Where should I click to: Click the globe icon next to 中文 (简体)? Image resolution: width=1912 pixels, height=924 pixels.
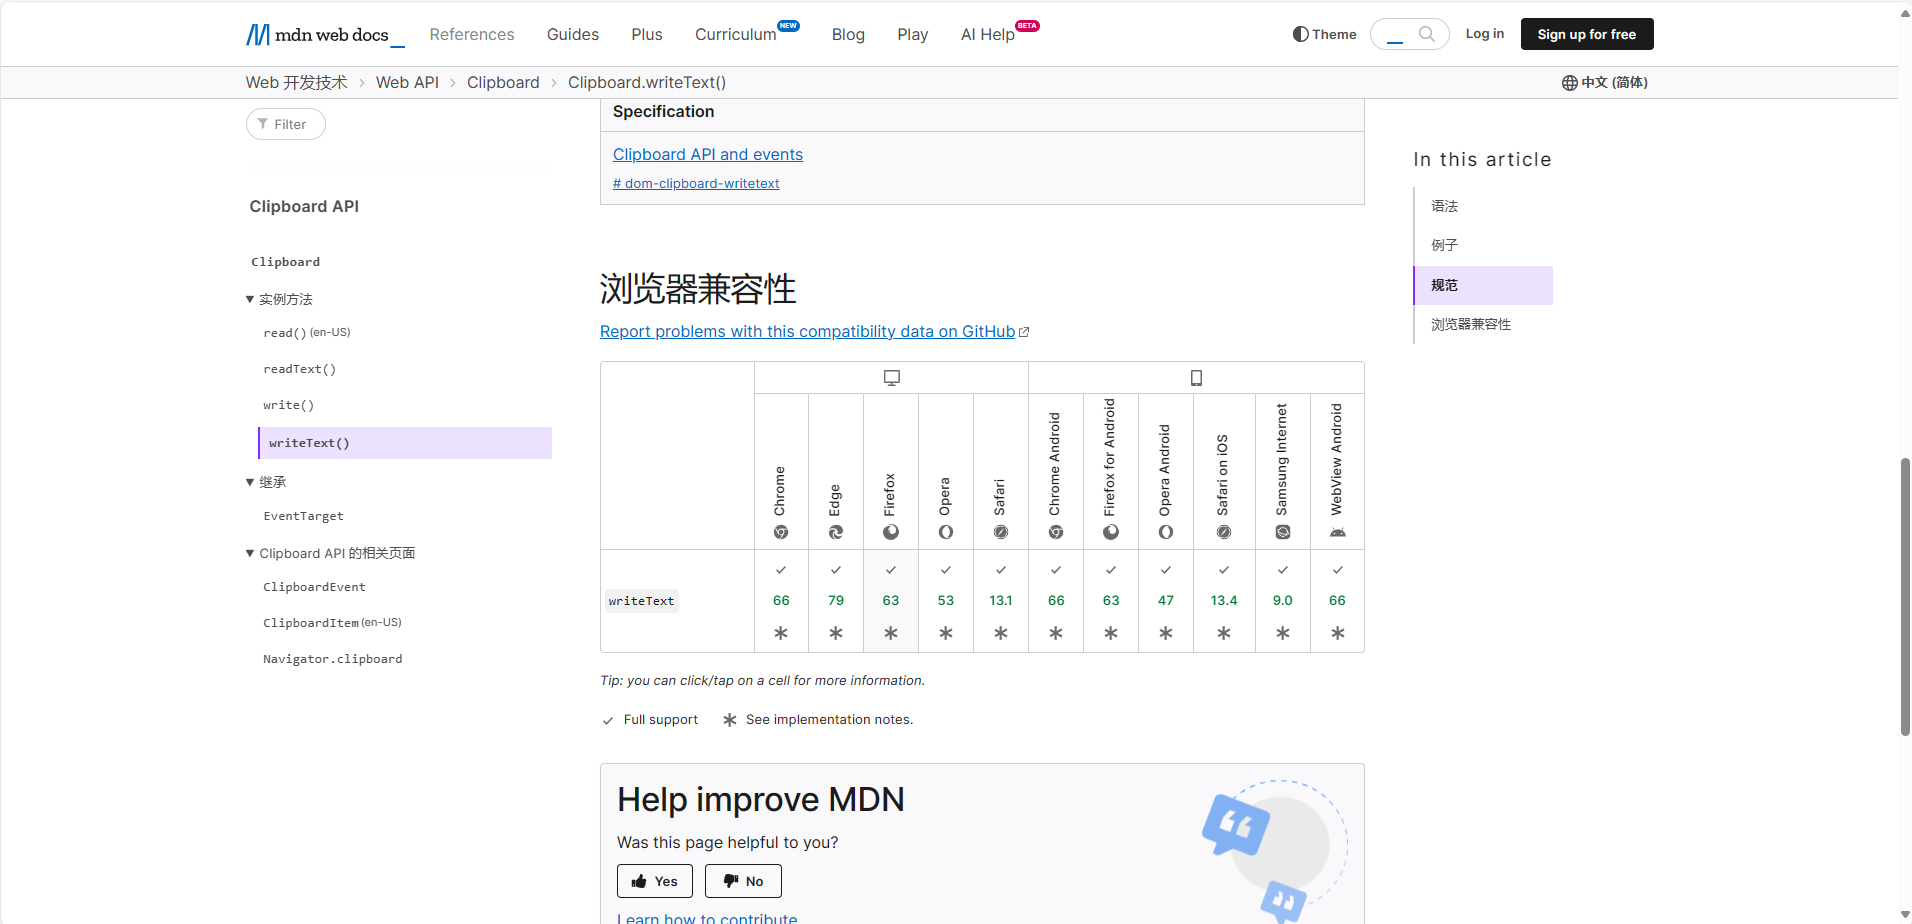1568,82
